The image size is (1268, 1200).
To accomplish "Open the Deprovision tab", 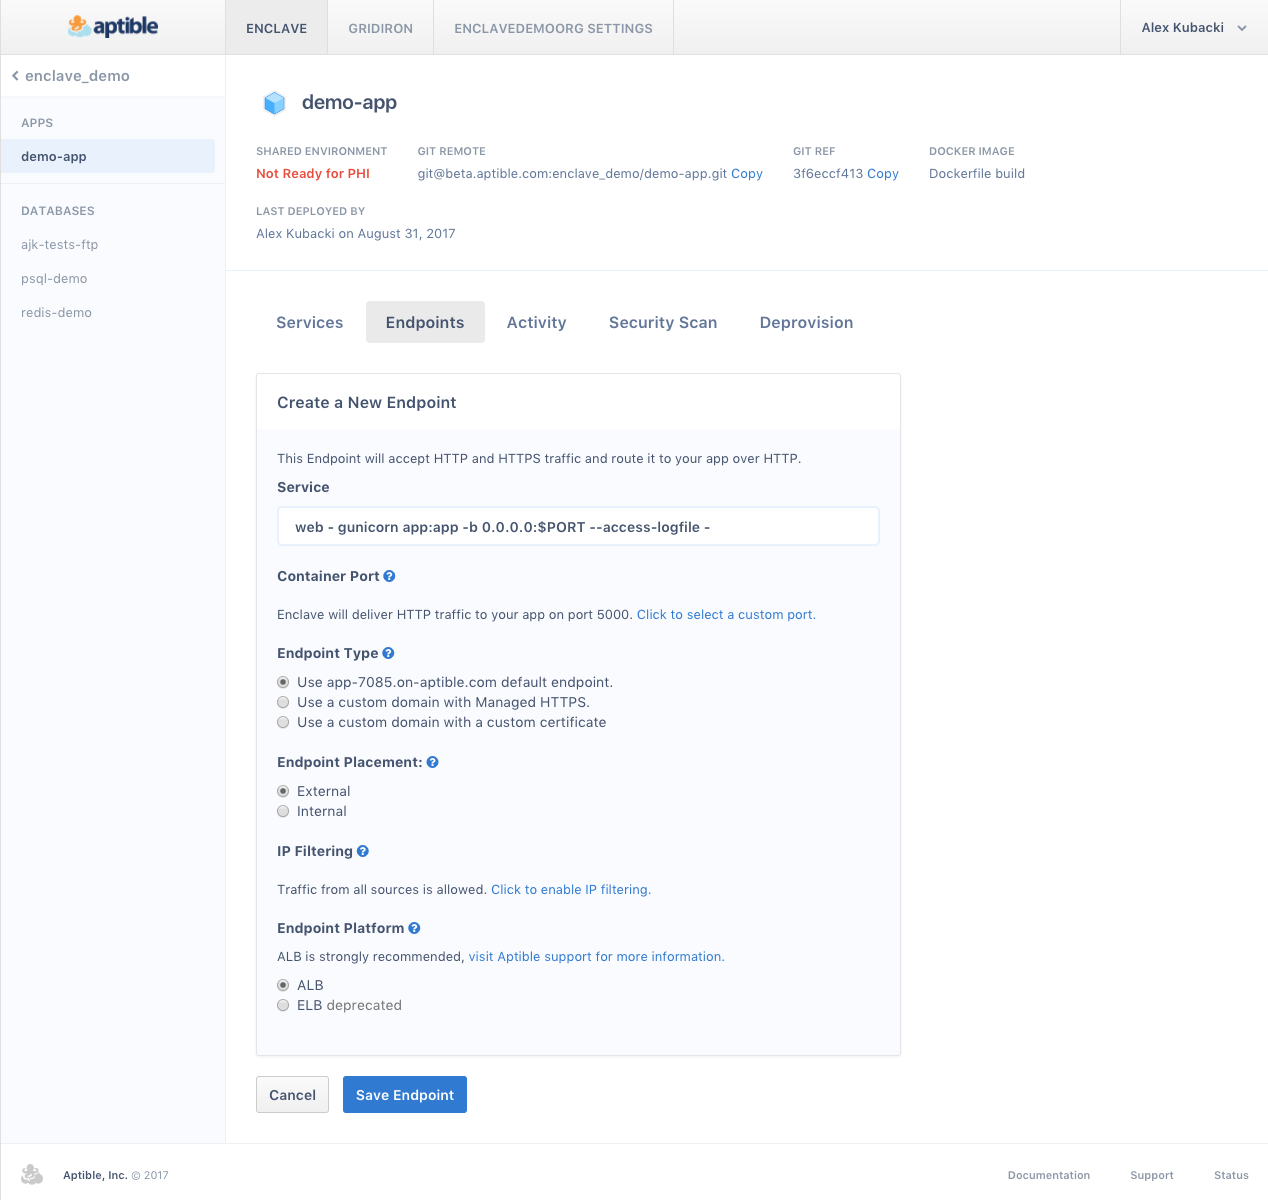I will coord(806,322).
